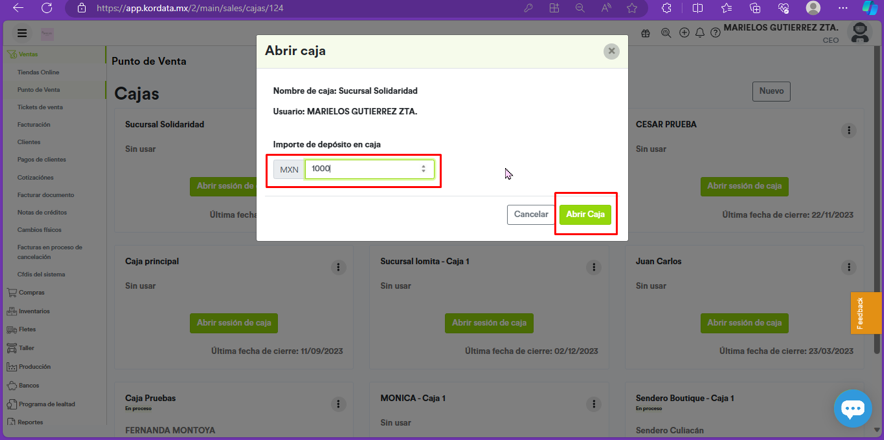This screenshot has width=884, height=440.
Task: Open the chat support bubble
Action: point(852,408)
